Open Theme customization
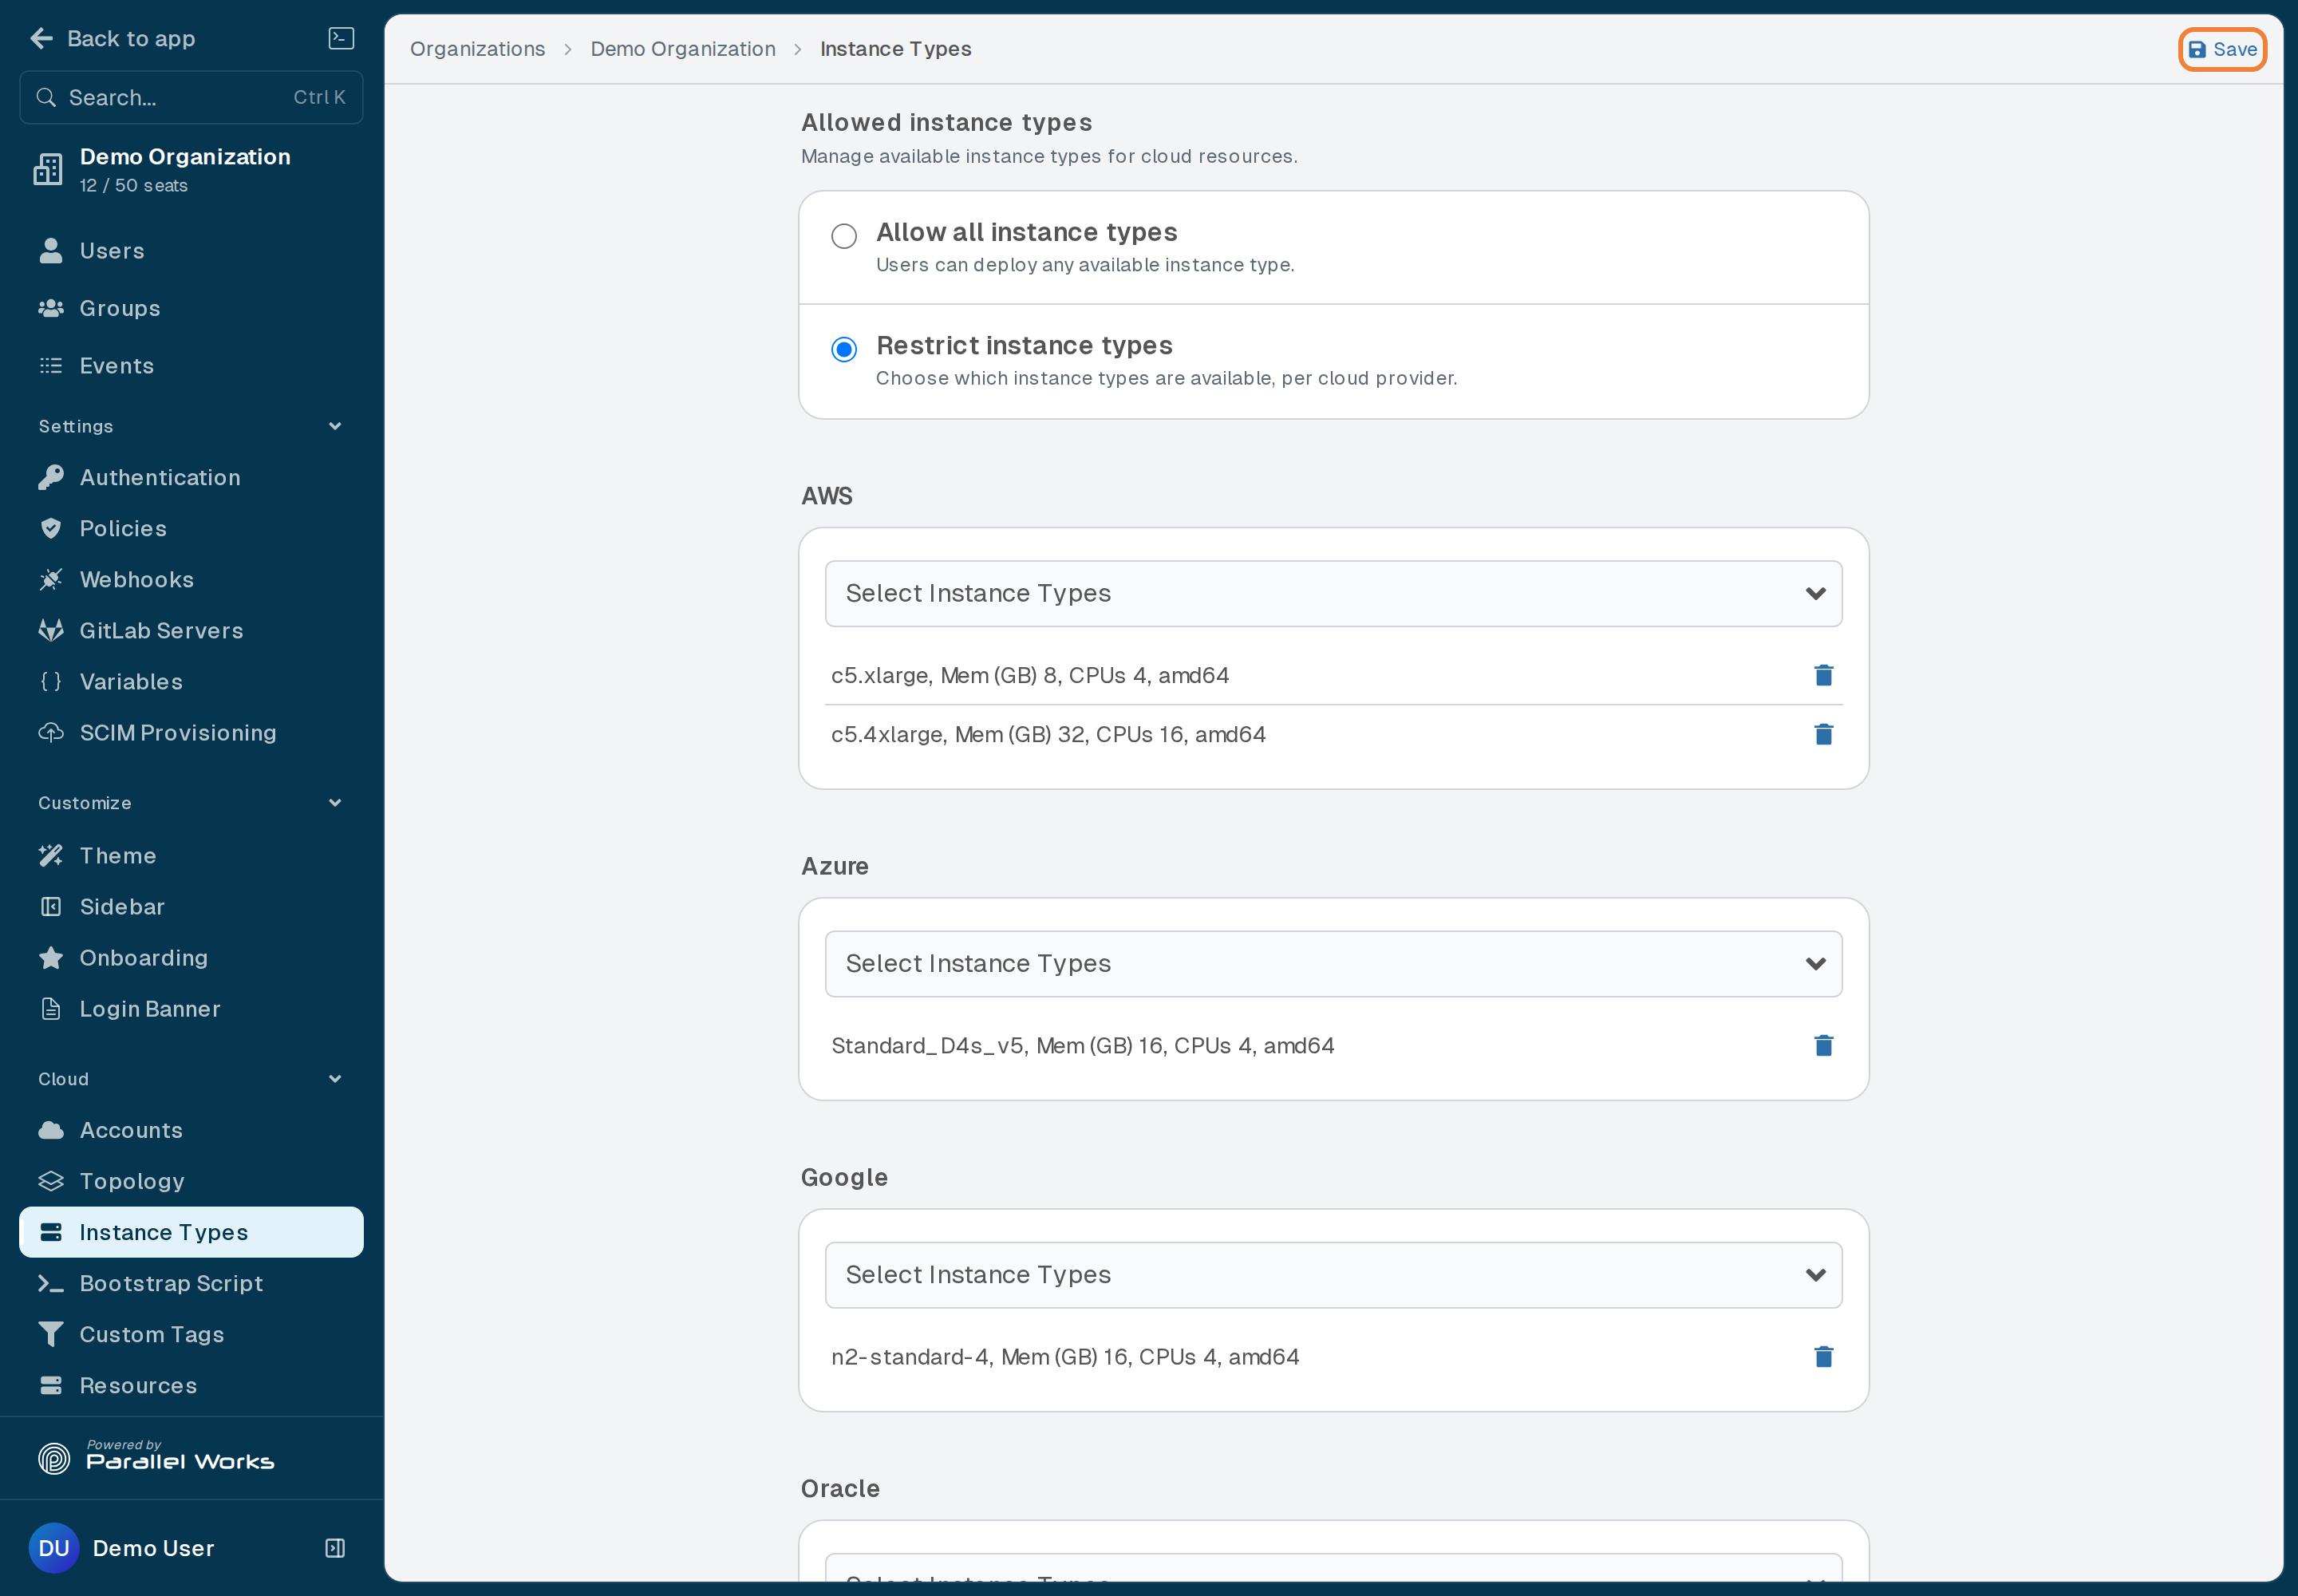Screen dimensions: 2298x1596 (191, 855)
